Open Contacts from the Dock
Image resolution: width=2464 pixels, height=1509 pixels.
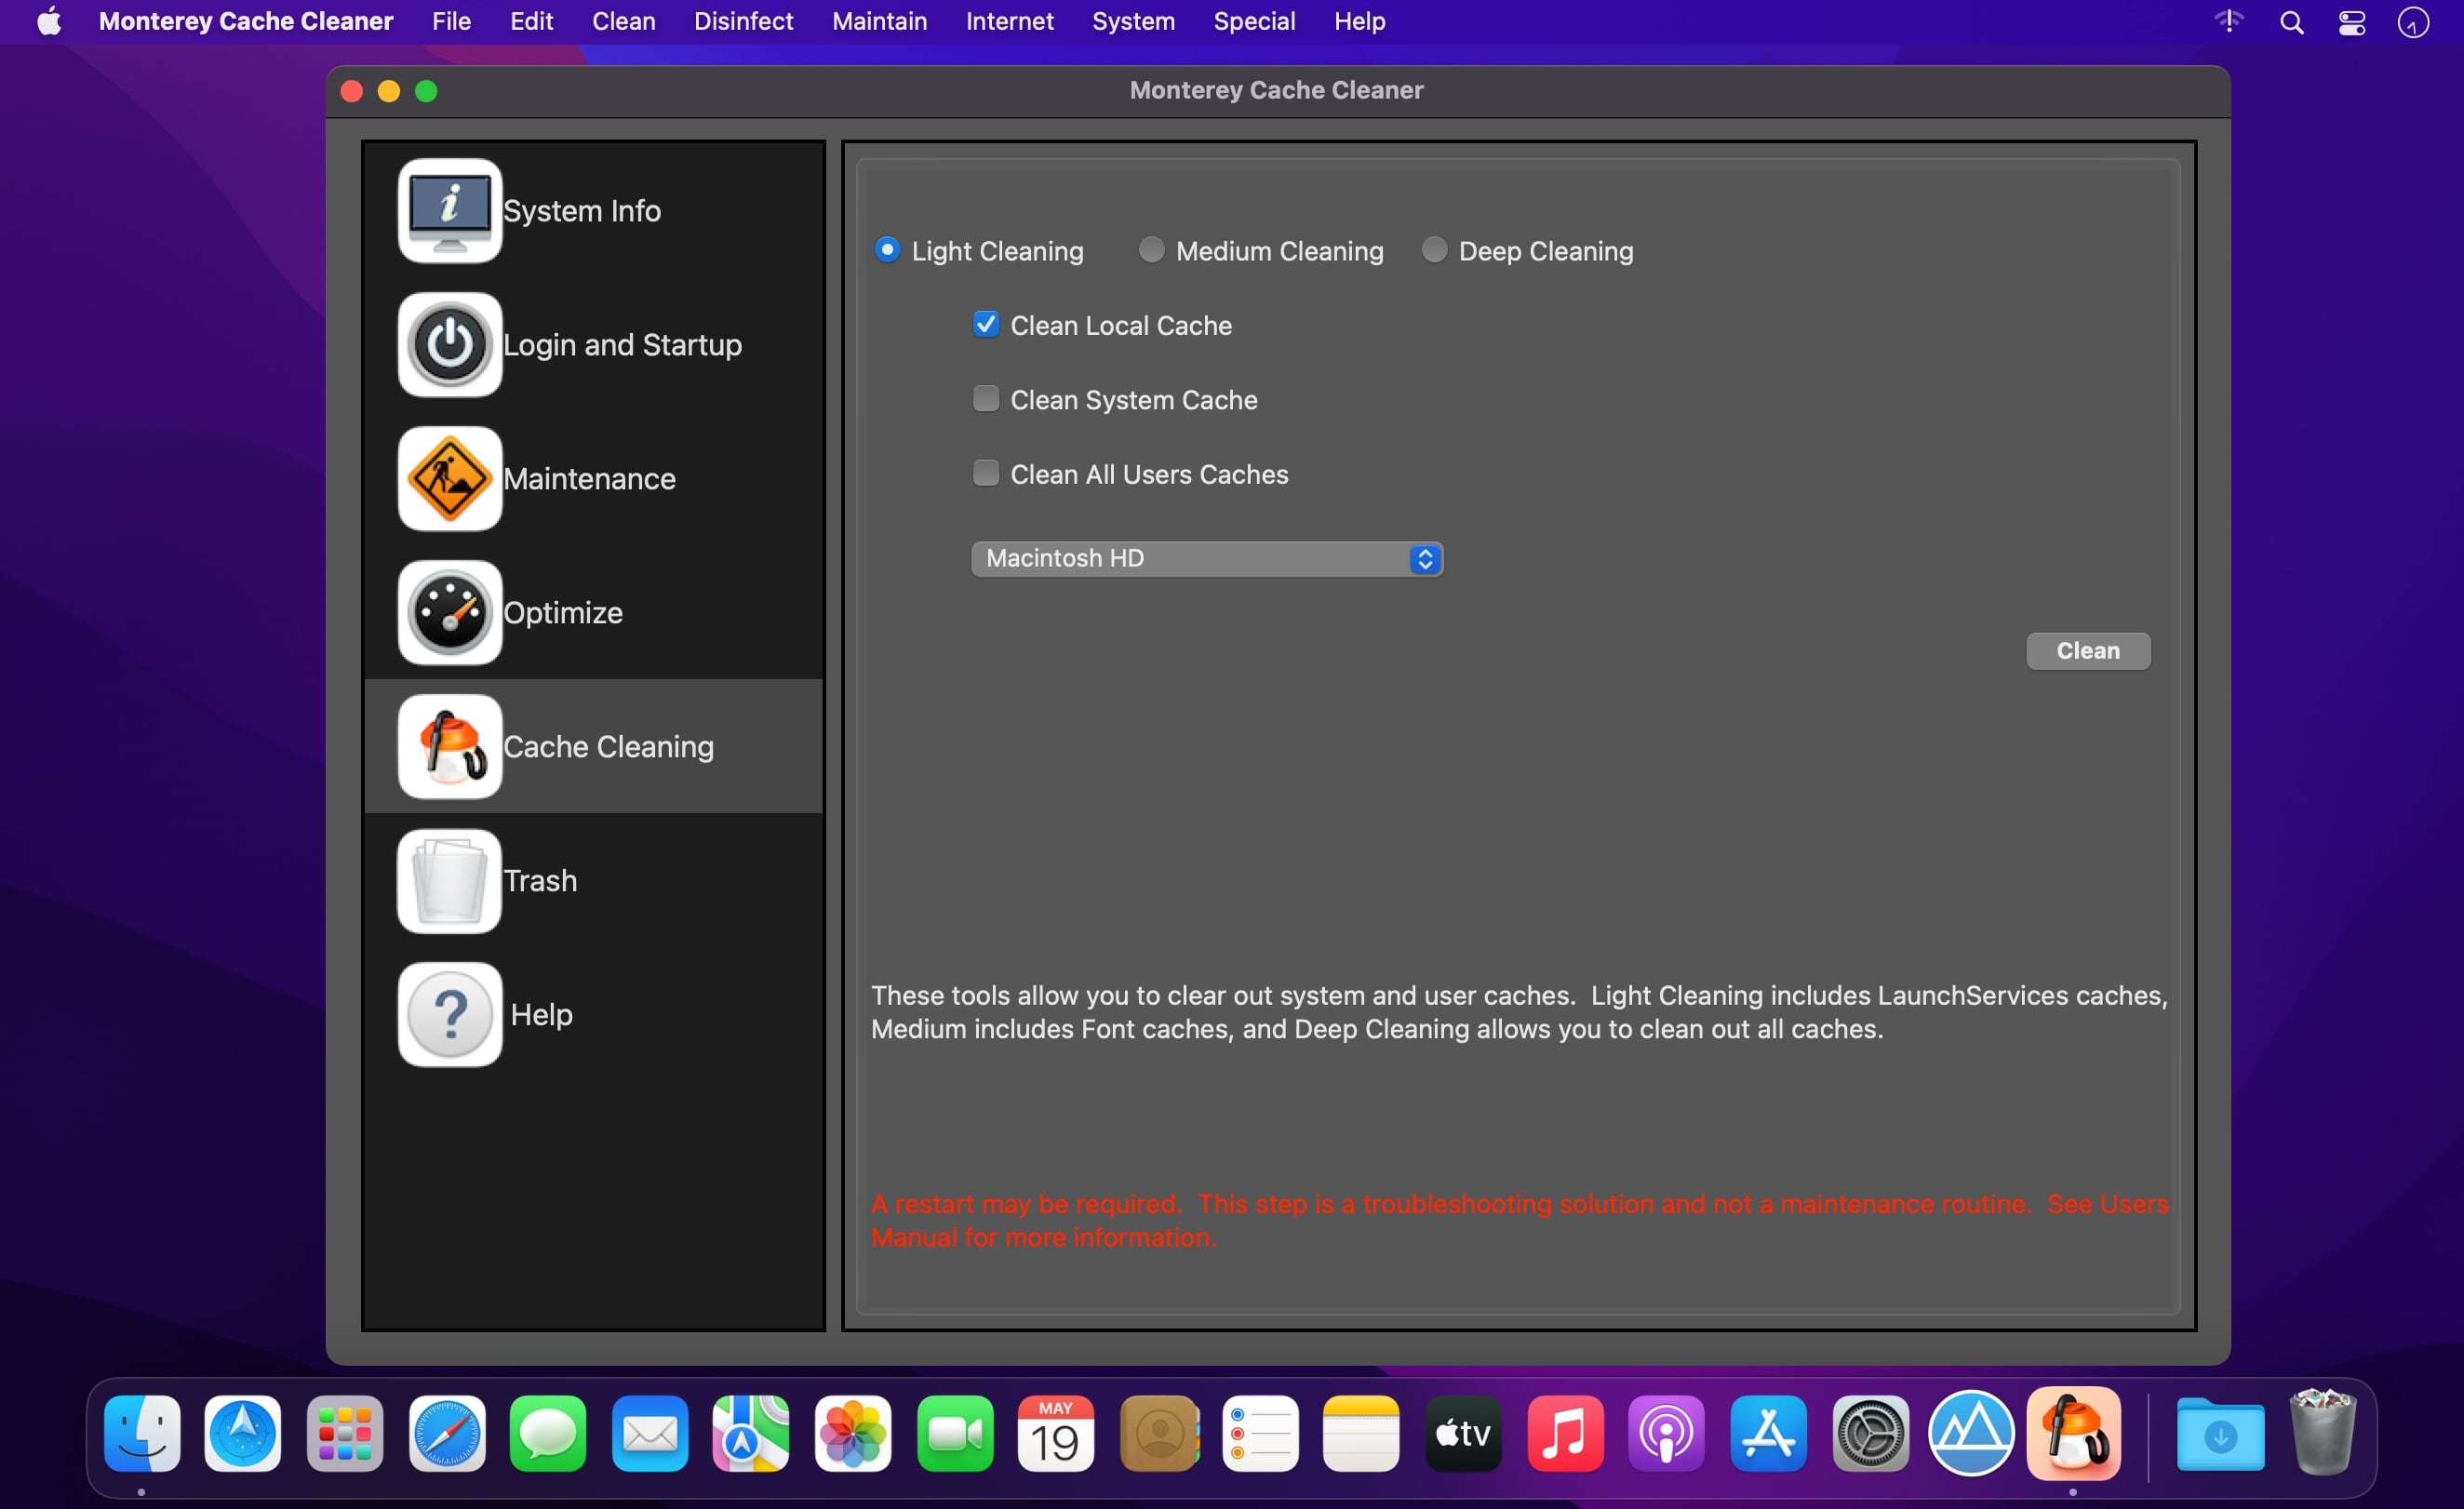[1160, 1433]
